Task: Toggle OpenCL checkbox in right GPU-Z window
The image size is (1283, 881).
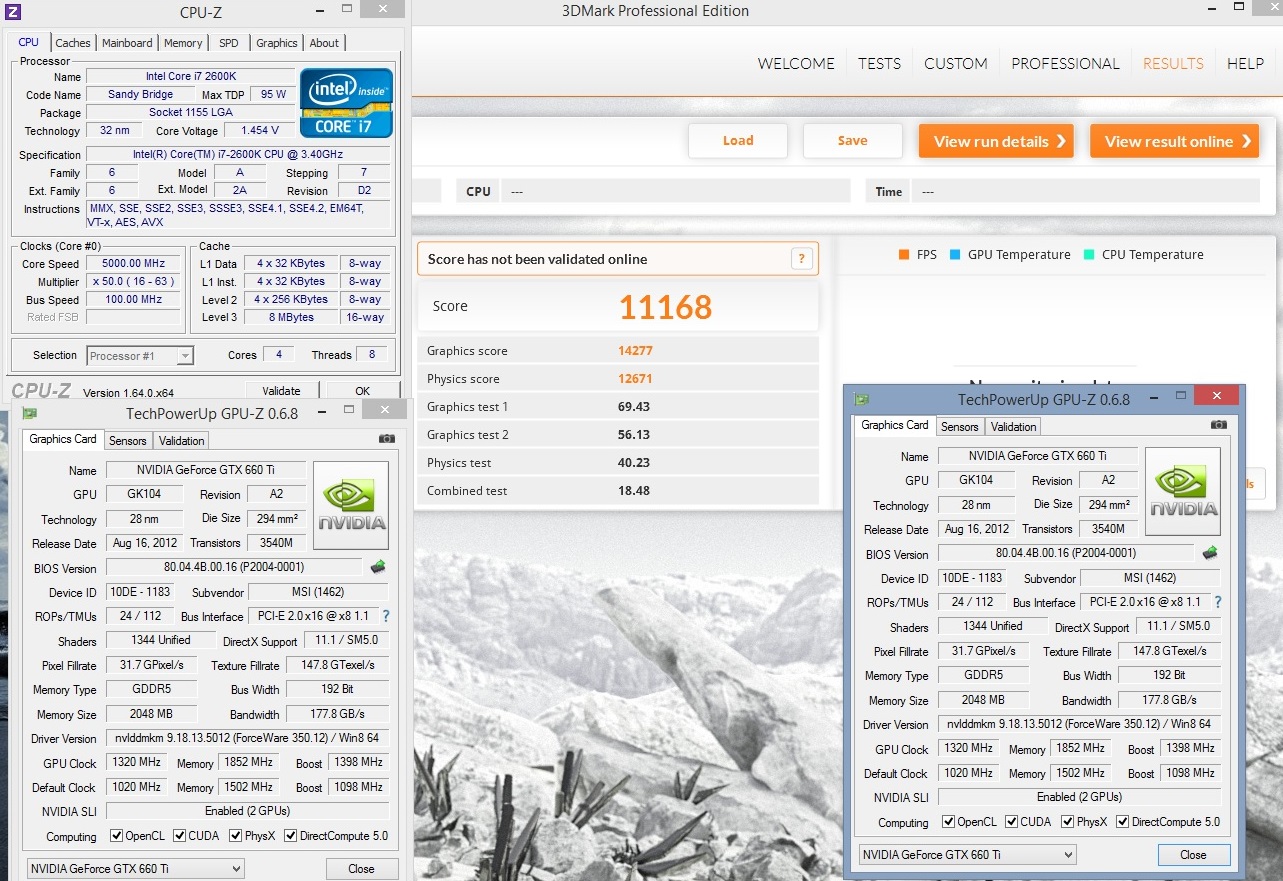Action: click(x=949, y=822)
